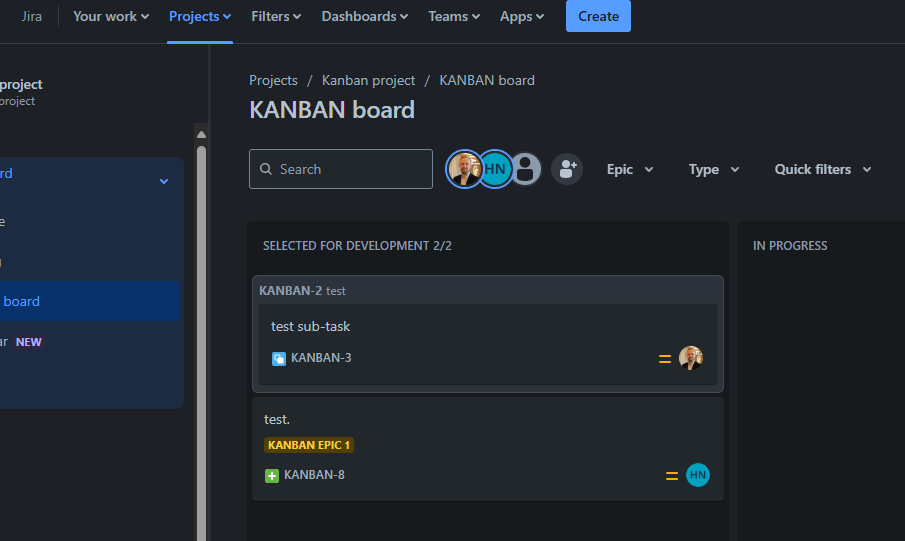Open the Filters menu
This screenshot has width=905, height=541.
point(276,16)
